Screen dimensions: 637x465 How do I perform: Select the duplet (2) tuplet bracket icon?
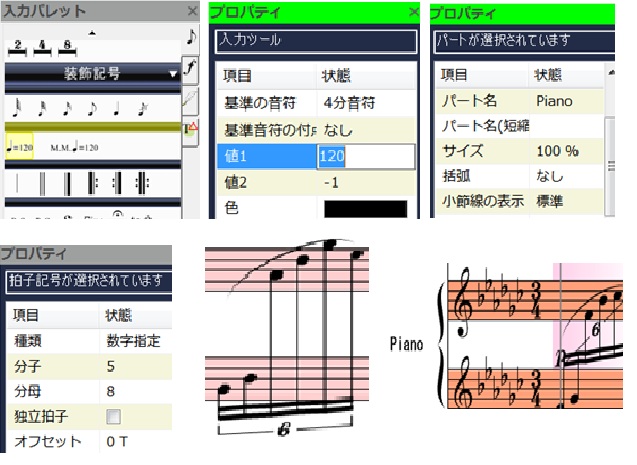(17, 46)
